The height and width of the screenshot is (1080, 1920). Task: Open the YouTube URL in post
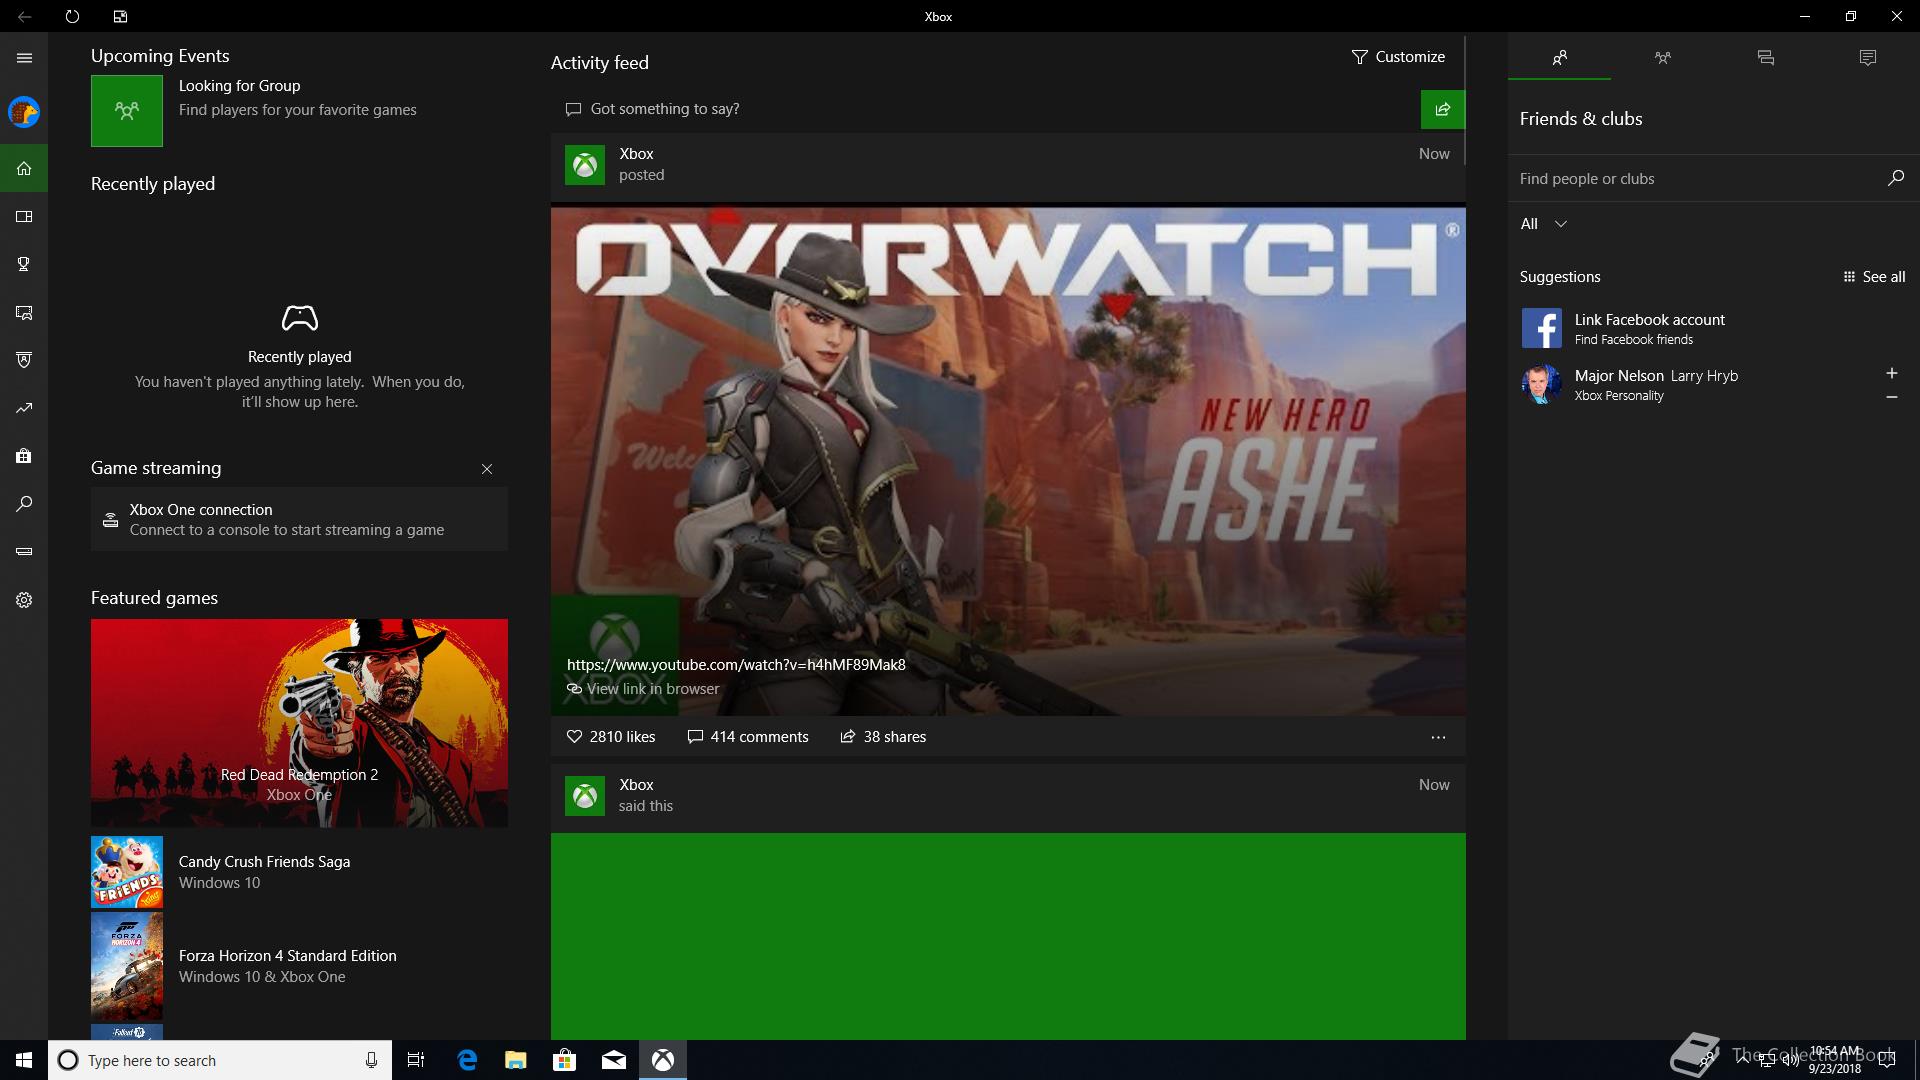(736, 665)
